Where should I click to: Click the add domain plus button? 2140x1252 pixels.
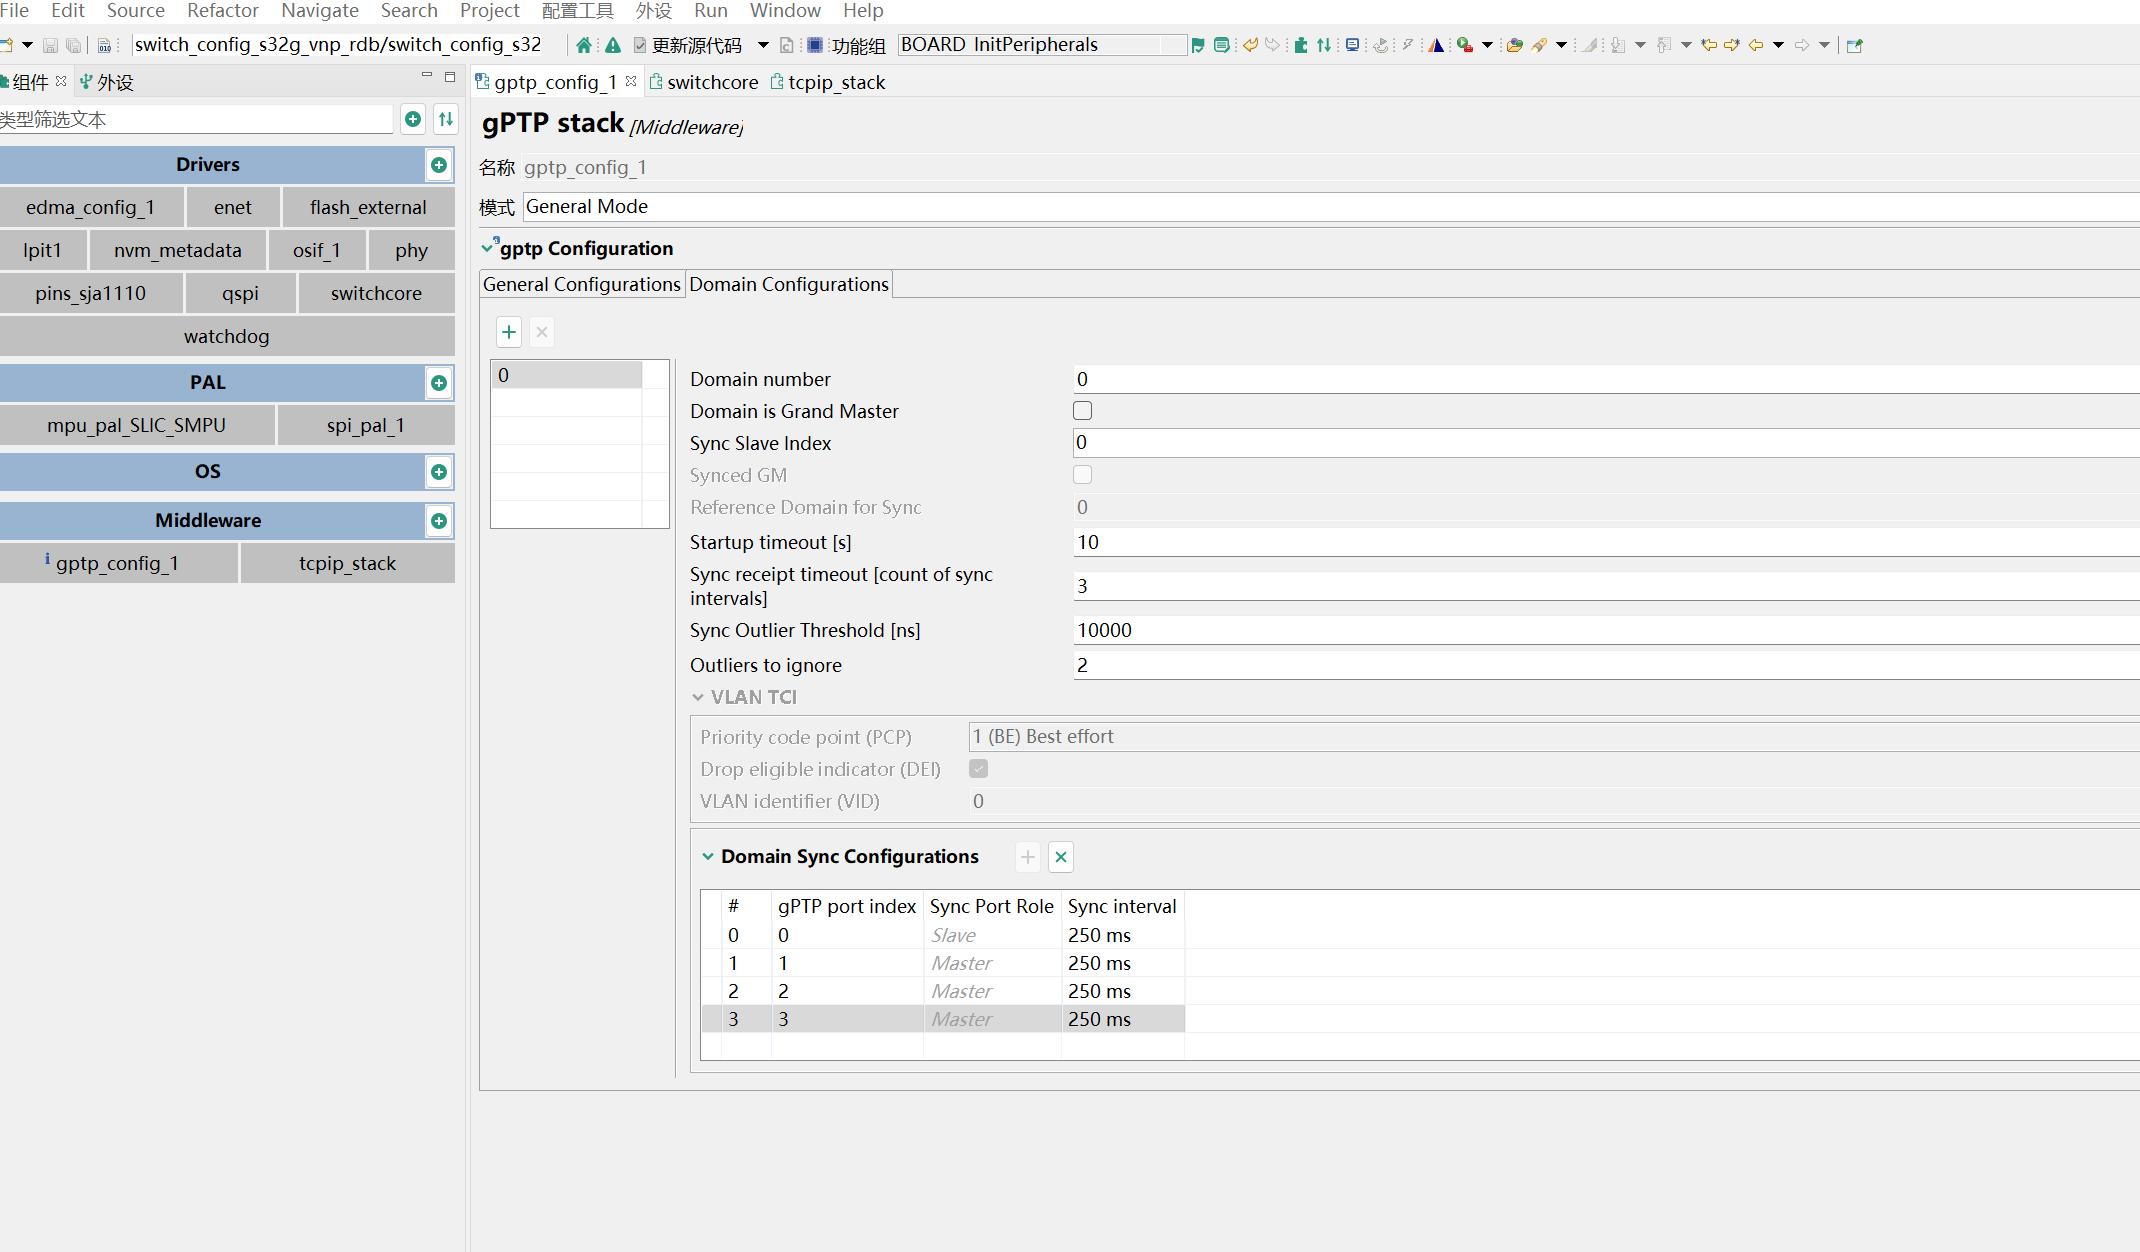point(509,332)
